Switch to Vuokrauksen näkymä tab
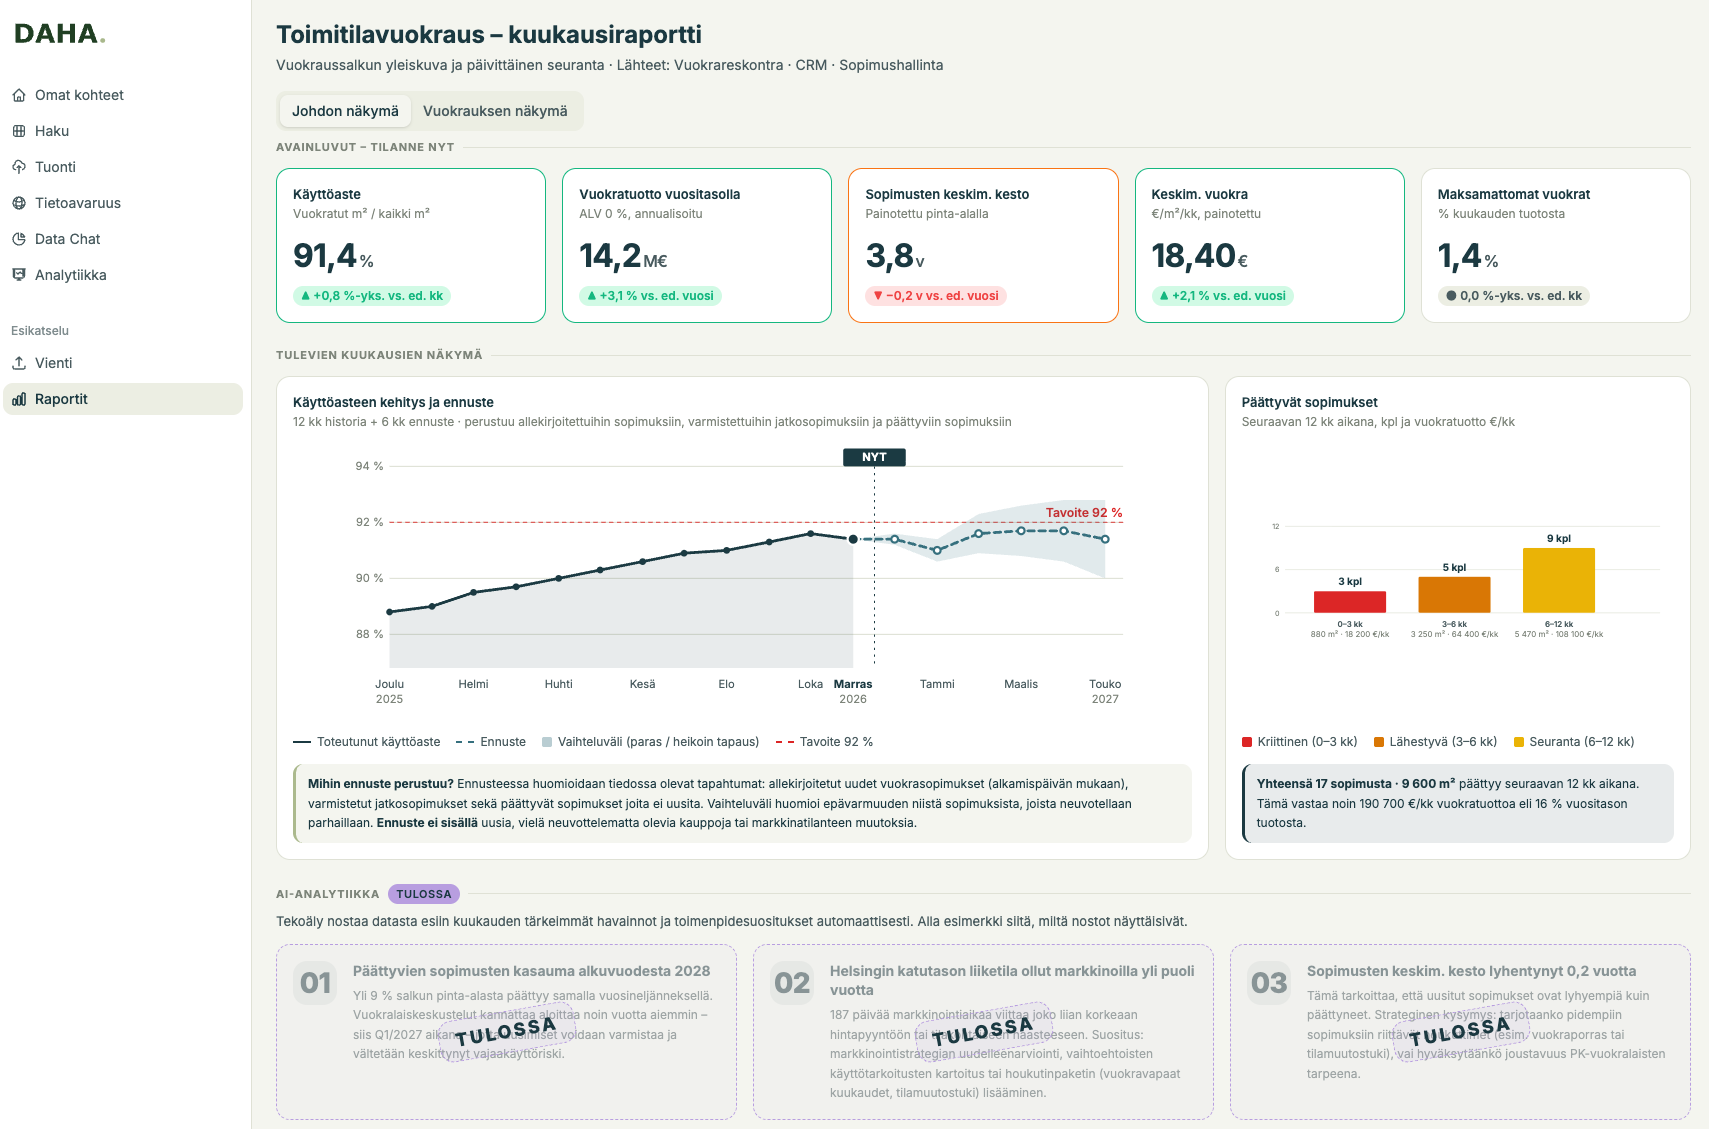The width and height of the screenshot is (1709, 1129). (495, 111)
